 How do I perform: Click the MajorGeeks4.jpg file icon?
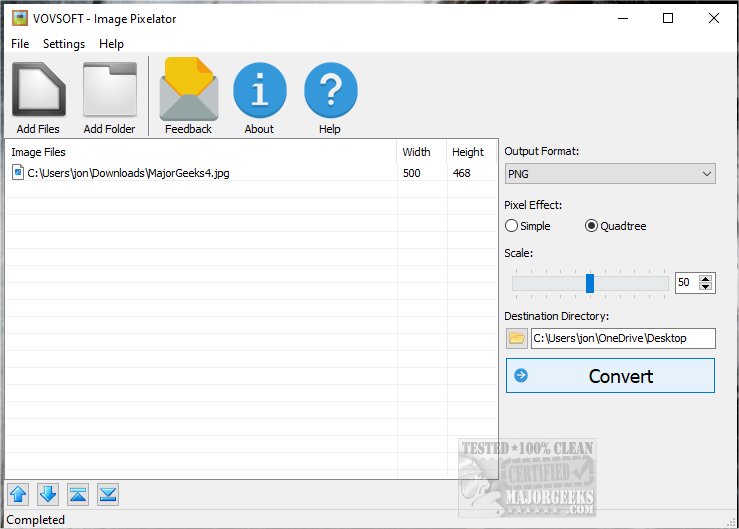click(x=18, y=173)
